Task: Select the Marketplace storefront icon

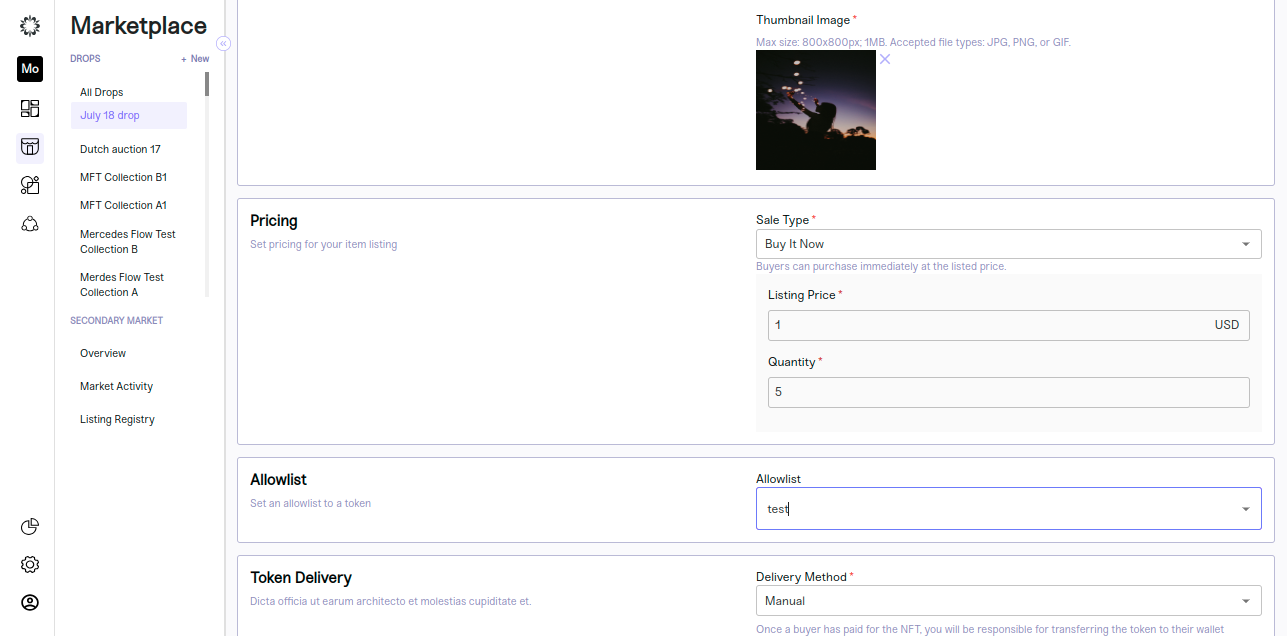Action: coord(30,148)
